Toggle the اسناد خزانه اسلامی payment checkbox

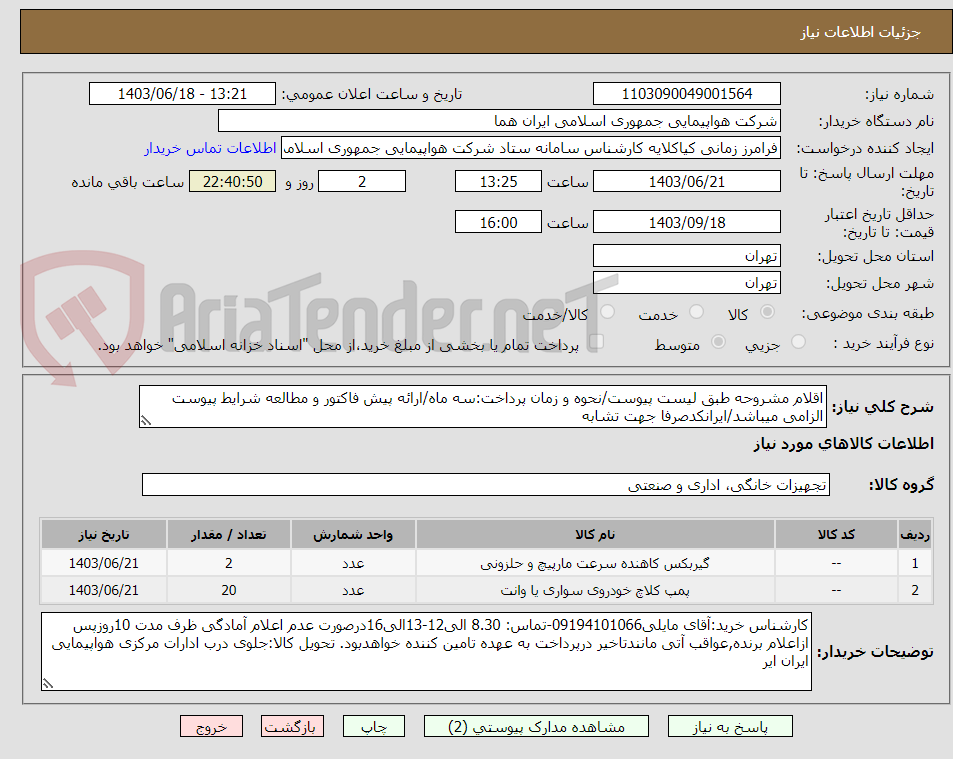click(596, 342)
